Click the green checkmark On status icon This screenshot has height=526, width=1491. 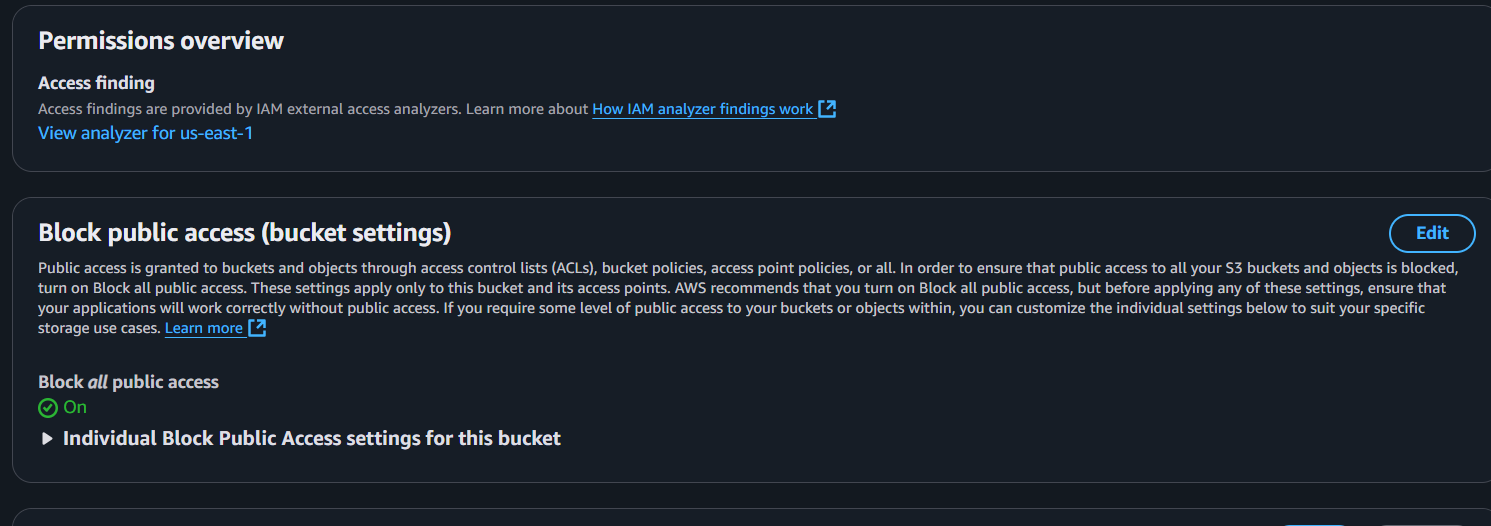click(48, 408)
